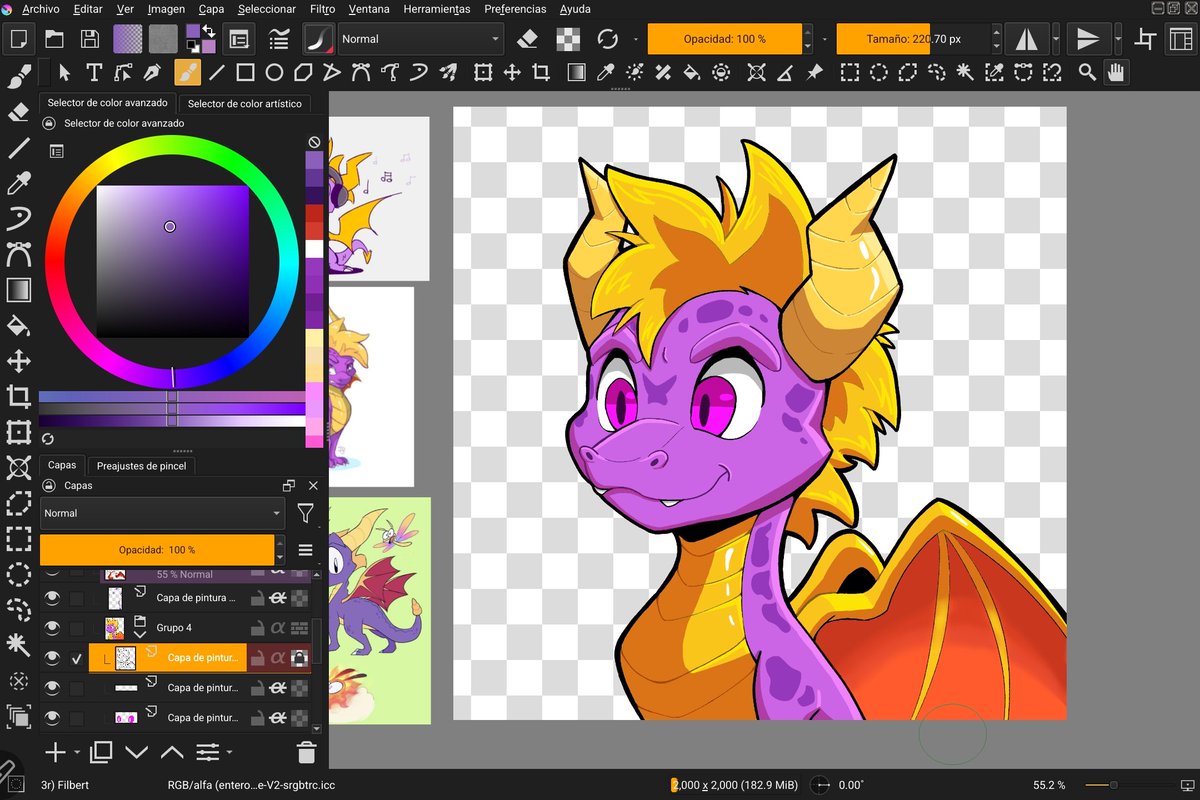Screen dimensions: 1200x800
Task: Open an existing file via folder icon
Action: 54,39
